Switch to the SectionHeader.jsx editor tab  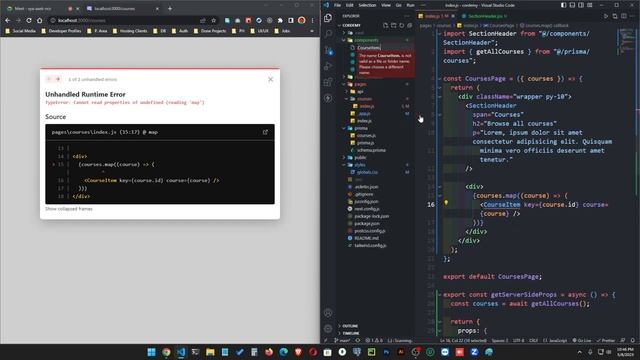pyautogui.click(x=485, y=16)
